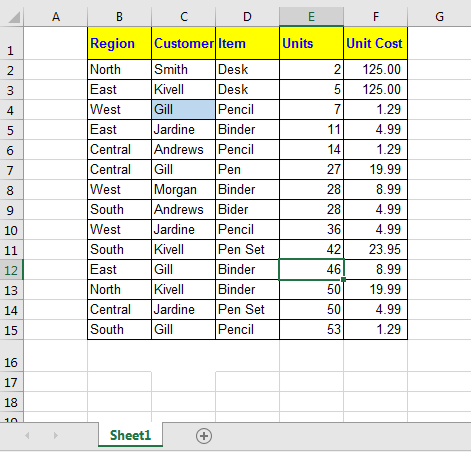Select the 23.95 unit cost cell
The height and width of the screenshot is (452, 471).
pyautogui.click(x=375, y=249)
